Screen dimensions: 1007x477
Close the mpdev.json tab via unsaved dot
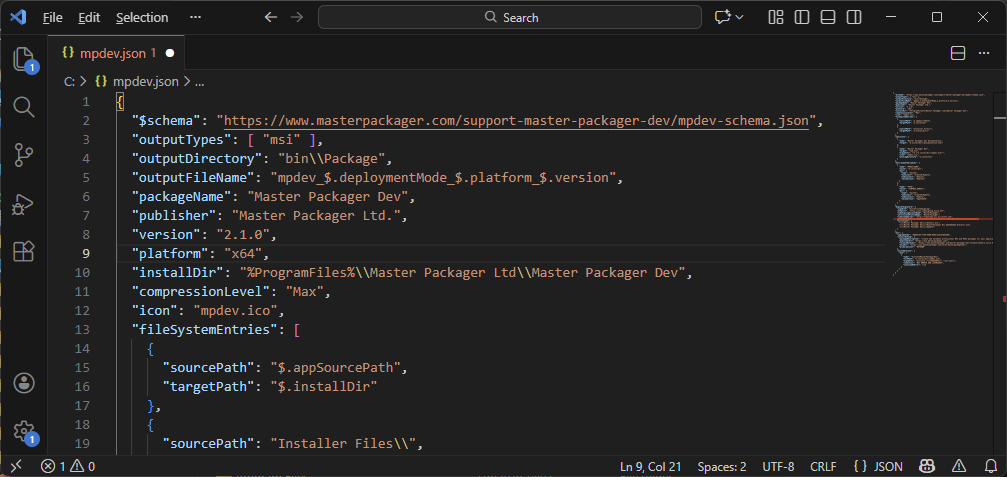[x=170, y=53]
